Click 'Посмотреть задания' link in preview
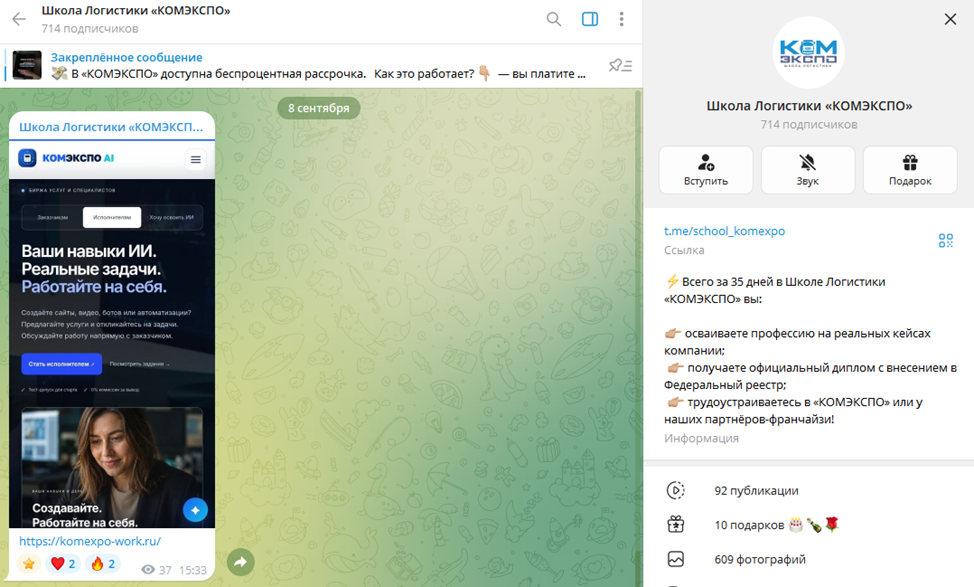Image resolution: width=974 pixels, height=587 pixels. point(139,364)
